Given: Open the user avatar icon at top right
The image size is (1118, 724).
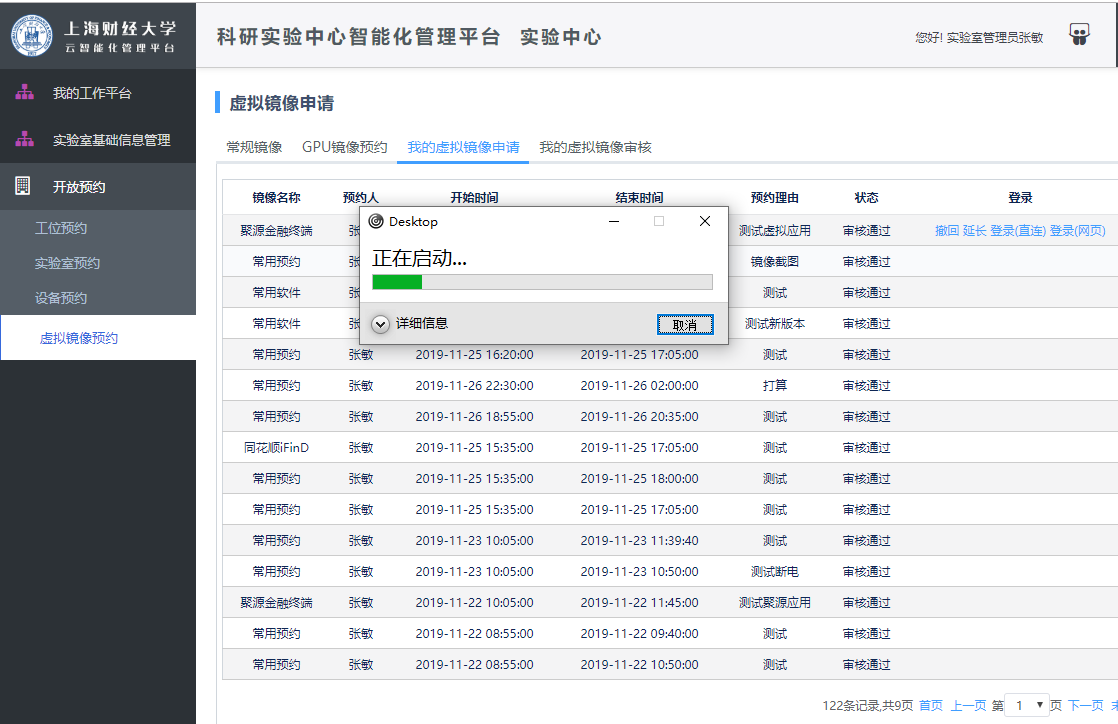Looking at the screenshot, I should pyautogui.click(x=1079, y=35).
